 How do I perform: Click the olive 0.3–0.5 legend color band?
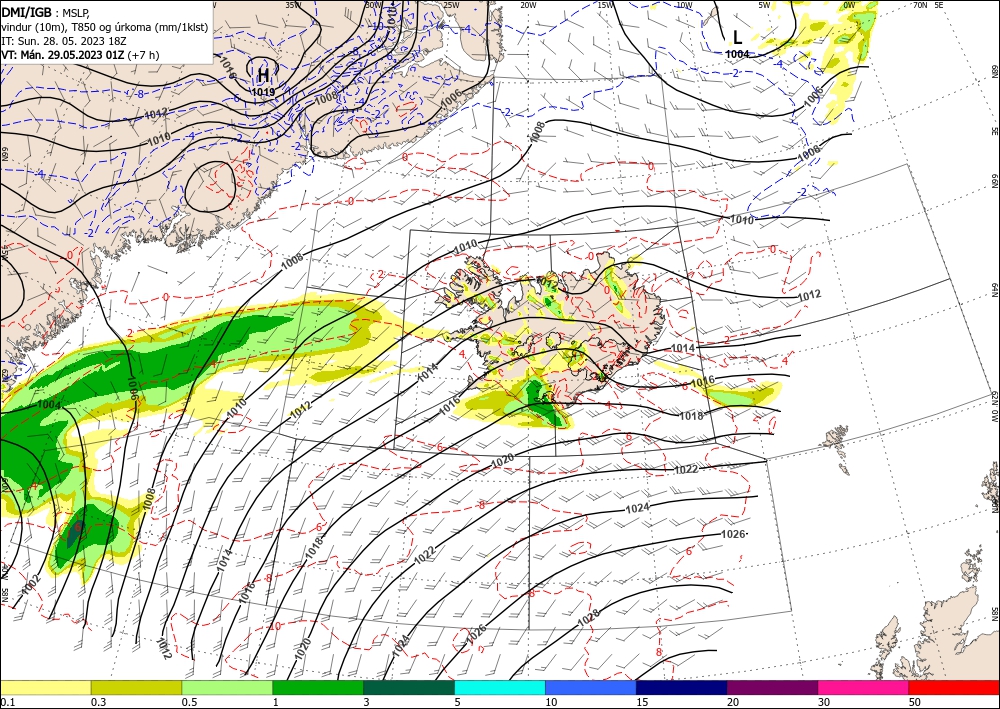tap(136, 687)
